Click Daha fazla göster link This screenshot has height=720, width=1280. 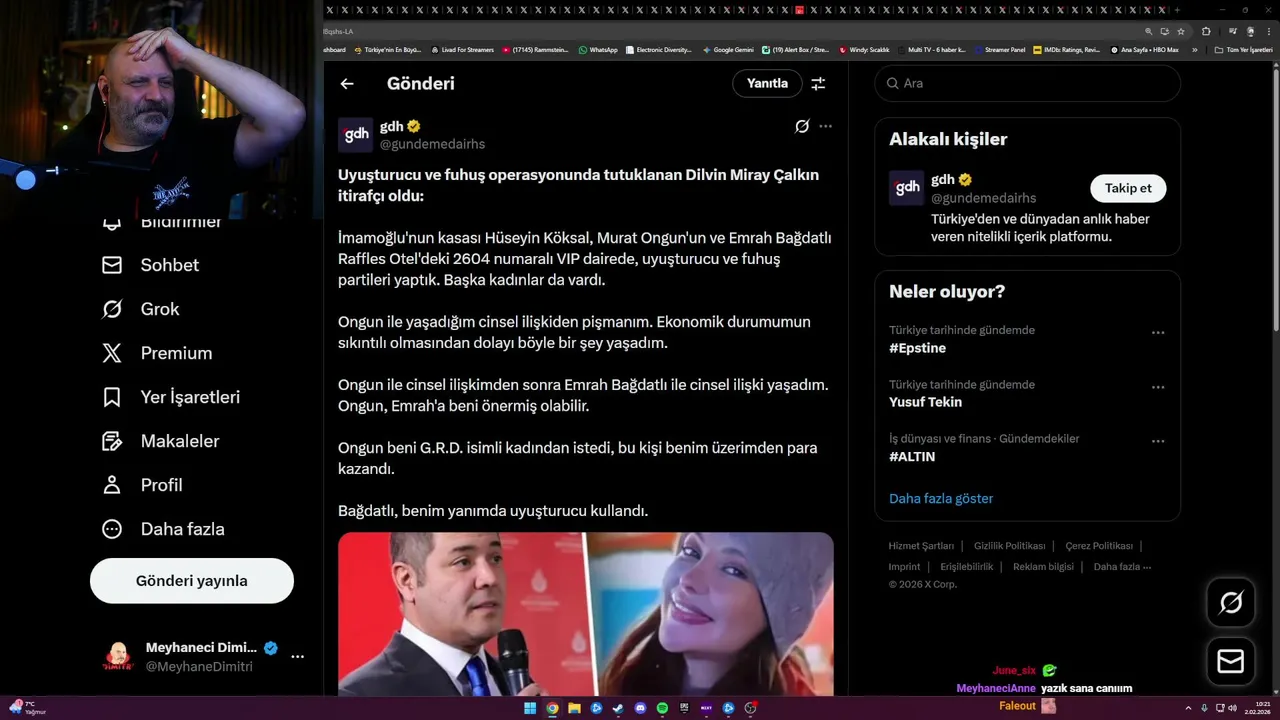click(941, 498)
